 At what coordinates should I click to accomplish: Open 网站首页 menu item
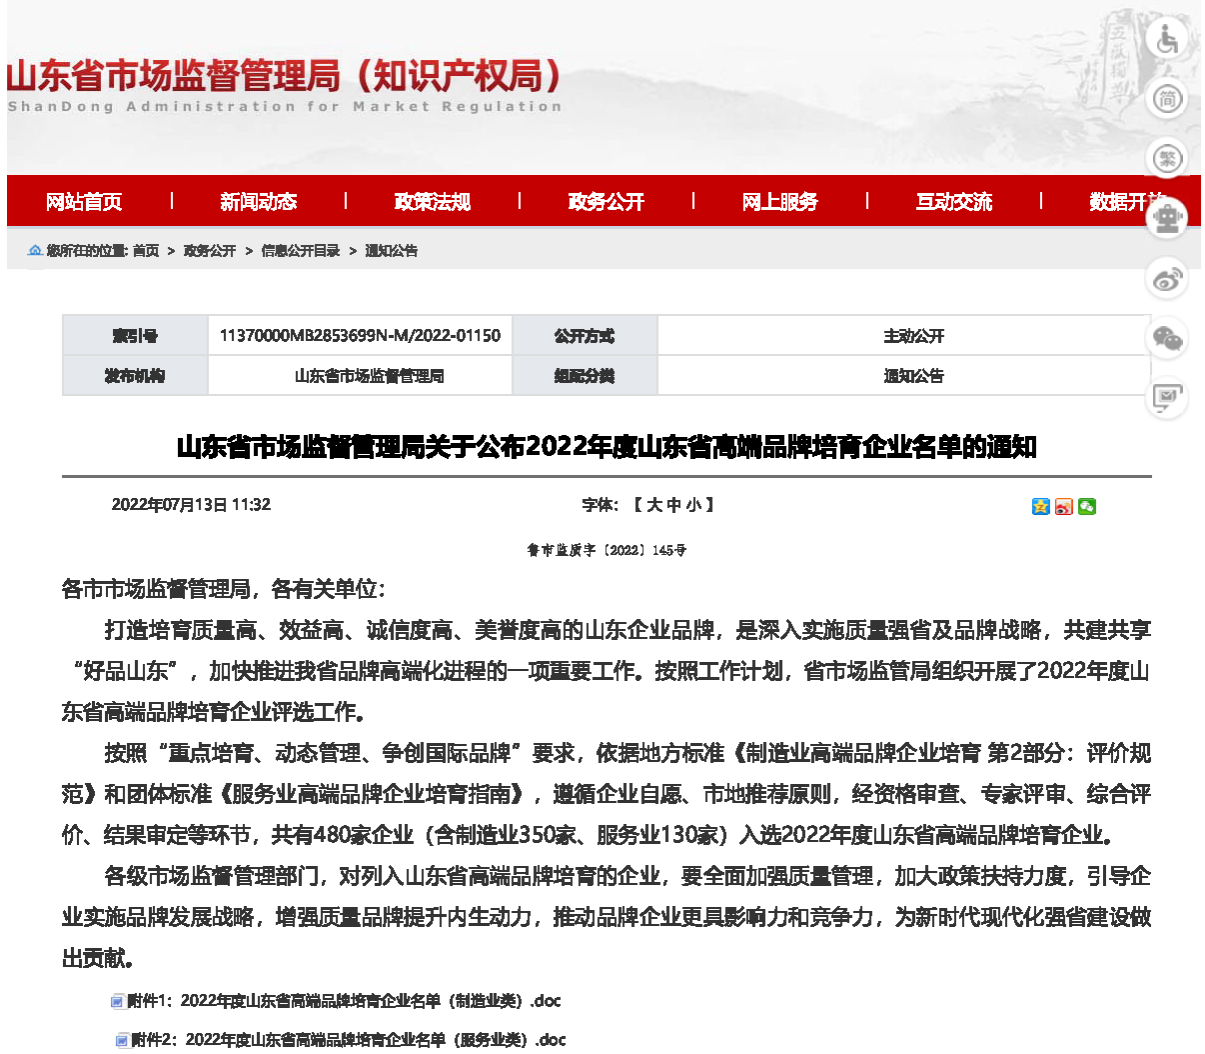click(x=84, y=202)
